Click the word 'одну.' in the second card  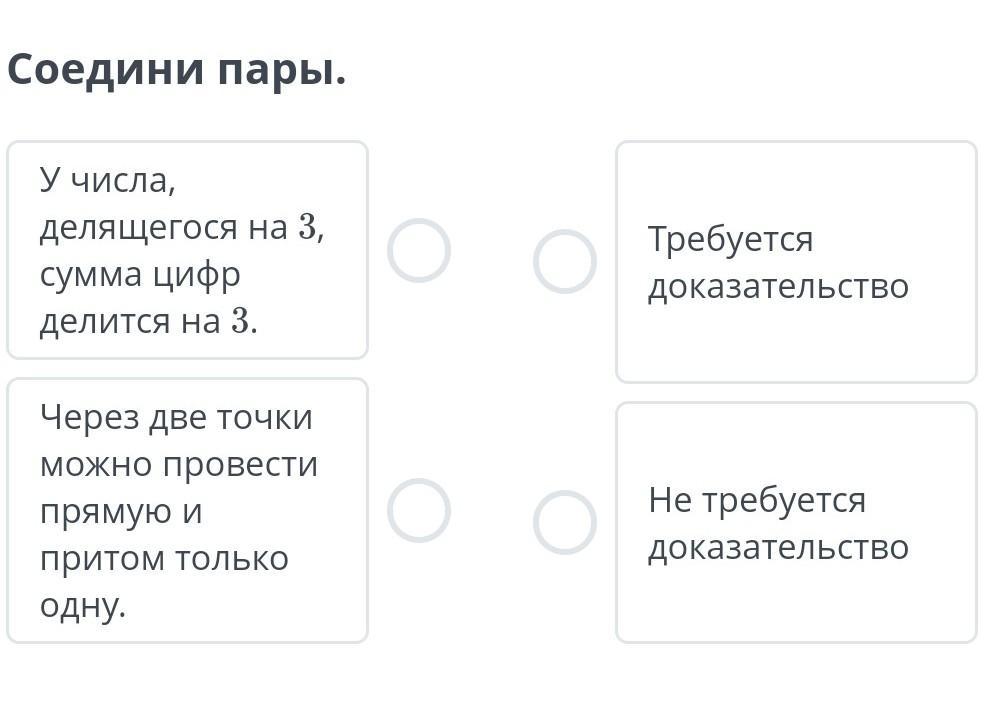click(x=83, y=605)
